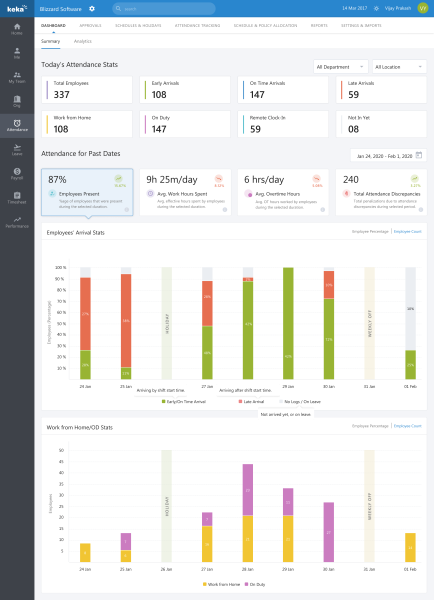The image size is (434, 600).
Task: Open the Jan 24 - Feb 1 date range picker
Action: coord(388,156)
